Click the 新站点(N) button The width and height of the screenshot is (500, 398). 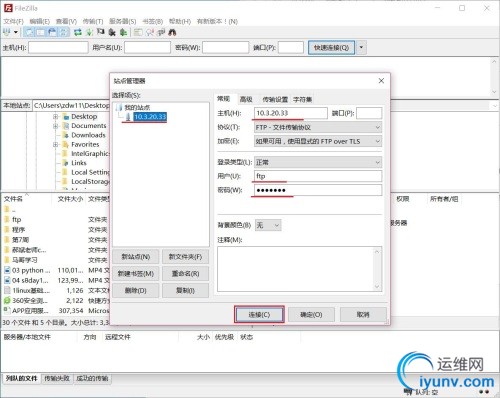136,257
